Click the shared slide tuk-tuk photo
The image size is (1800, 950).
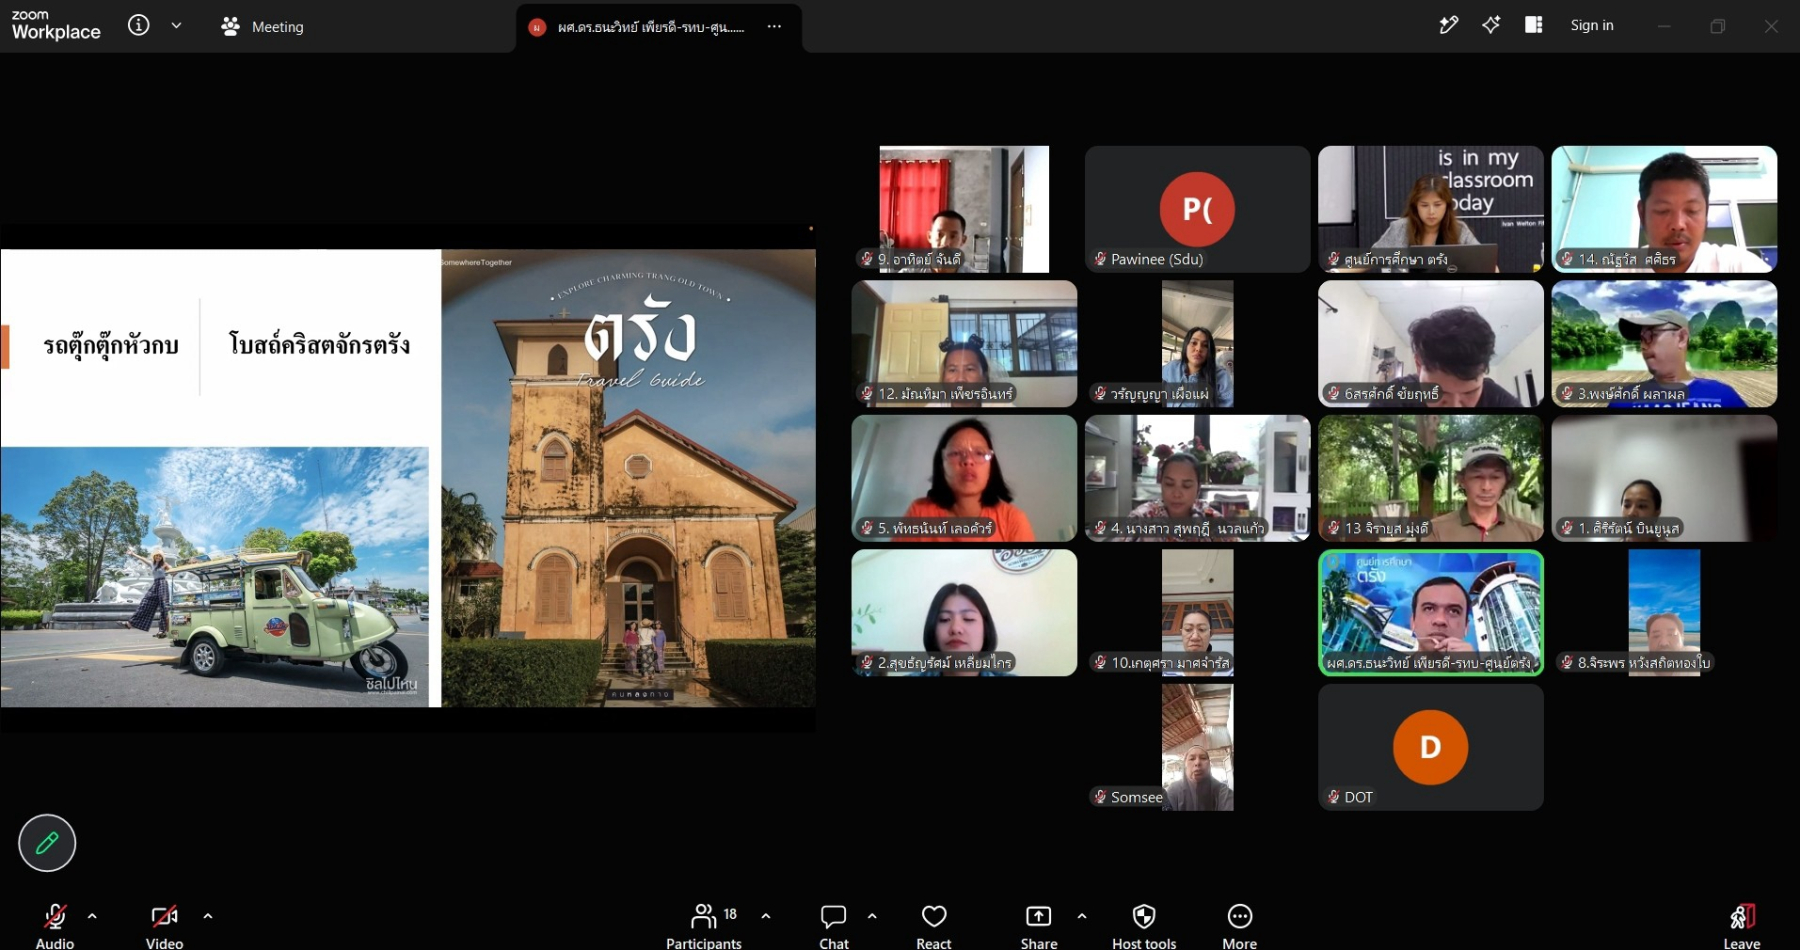click(x=215, y=576)
